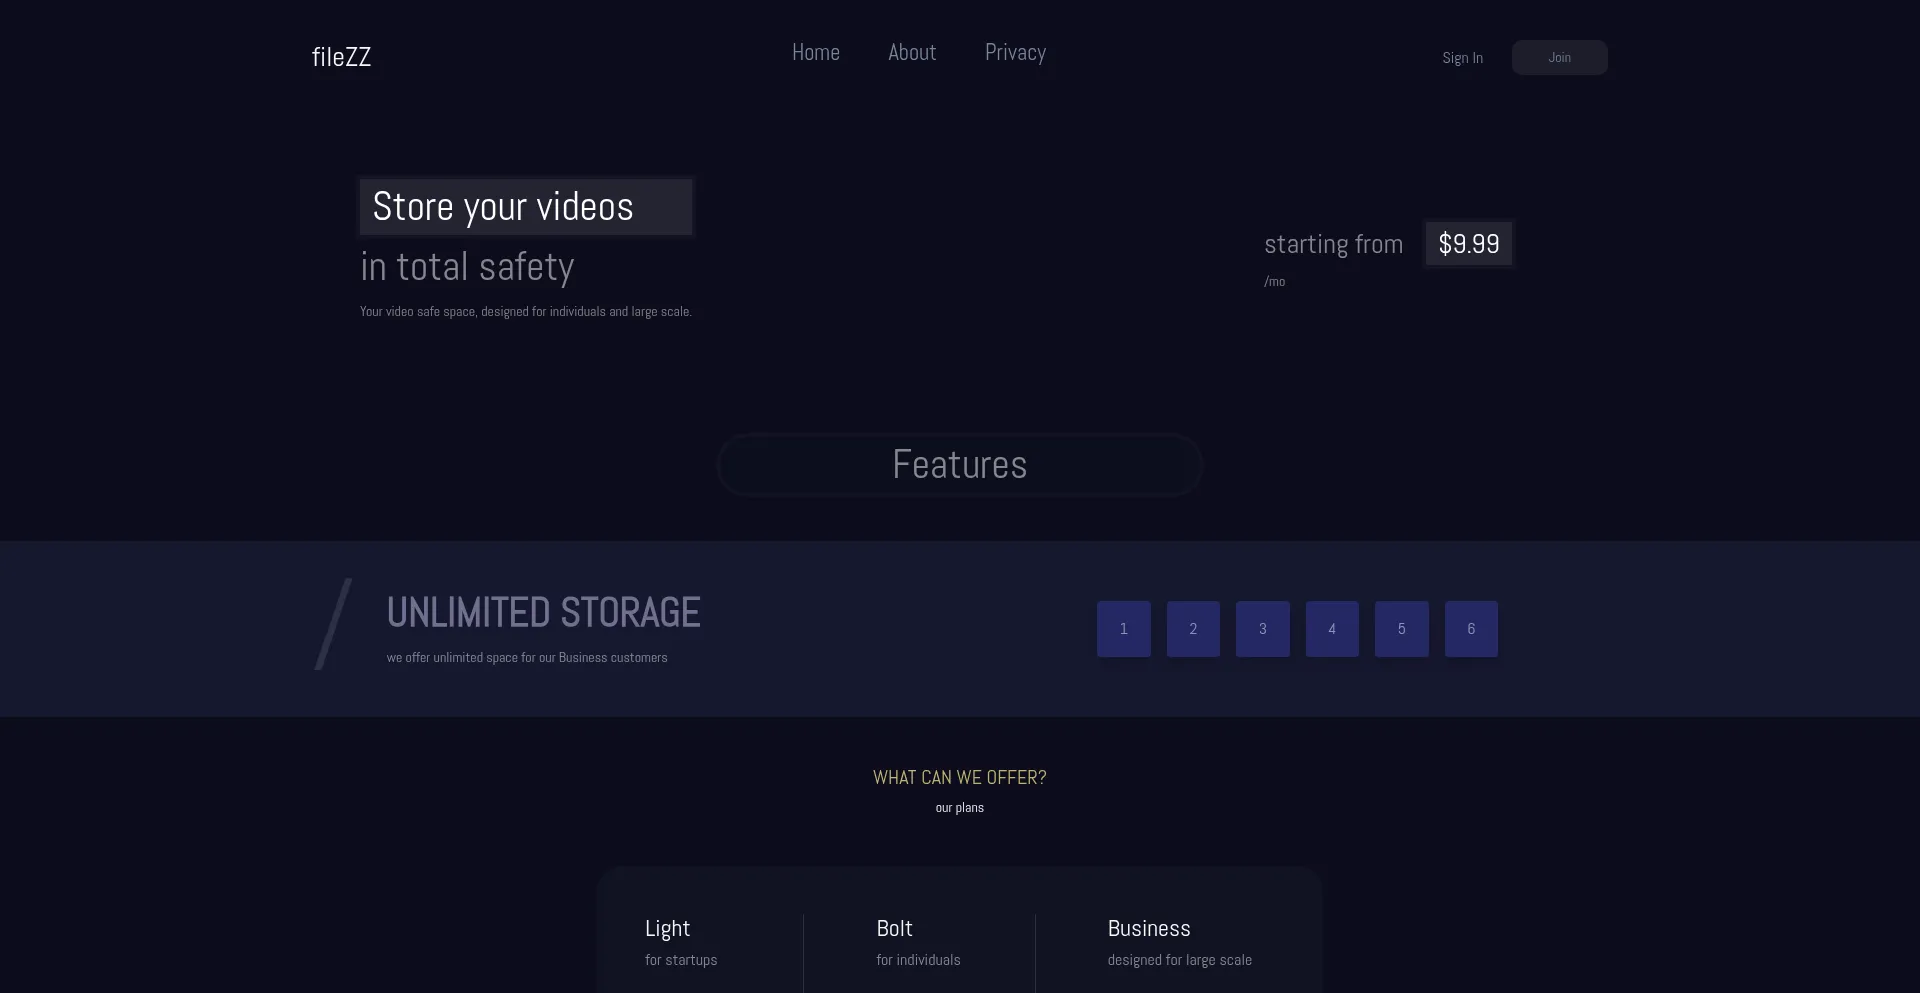Select feature slide number 6
This screenshot has height=993, width=1920.
pyautogui.click(x=1471, y=629)
